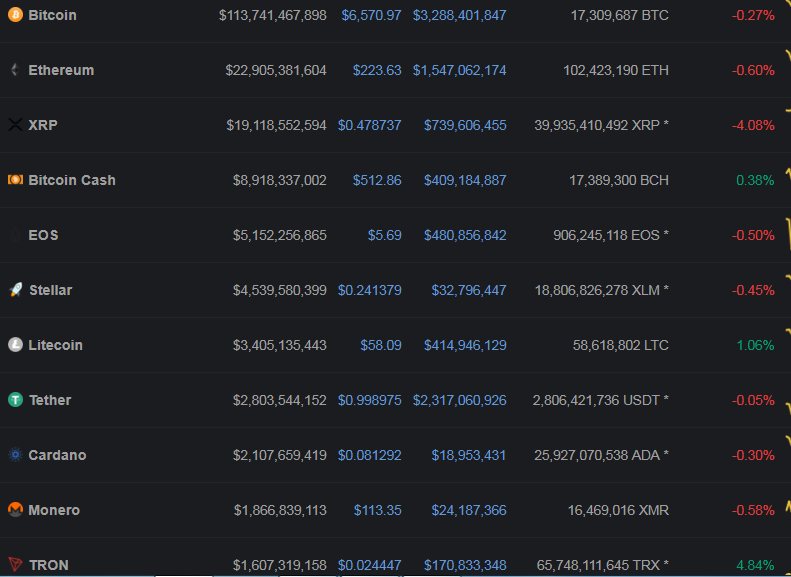Click XRP price $0.478737
Screen dimensions: 791x577
point(370,125)
